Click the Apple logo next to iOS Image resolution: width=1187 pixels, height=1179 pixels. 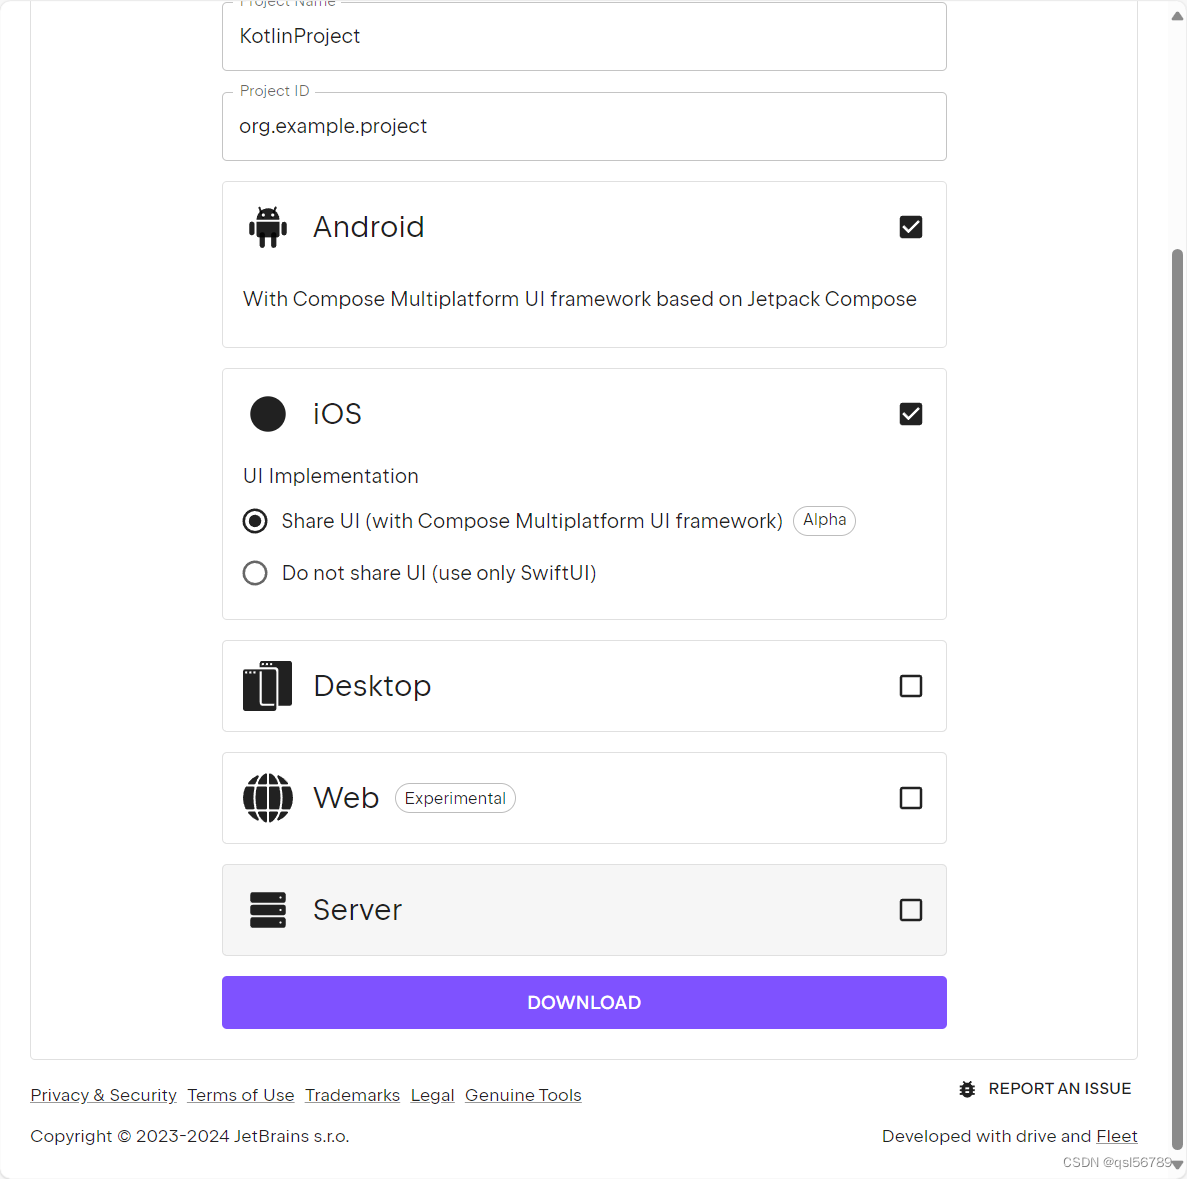tap(267, 413)
